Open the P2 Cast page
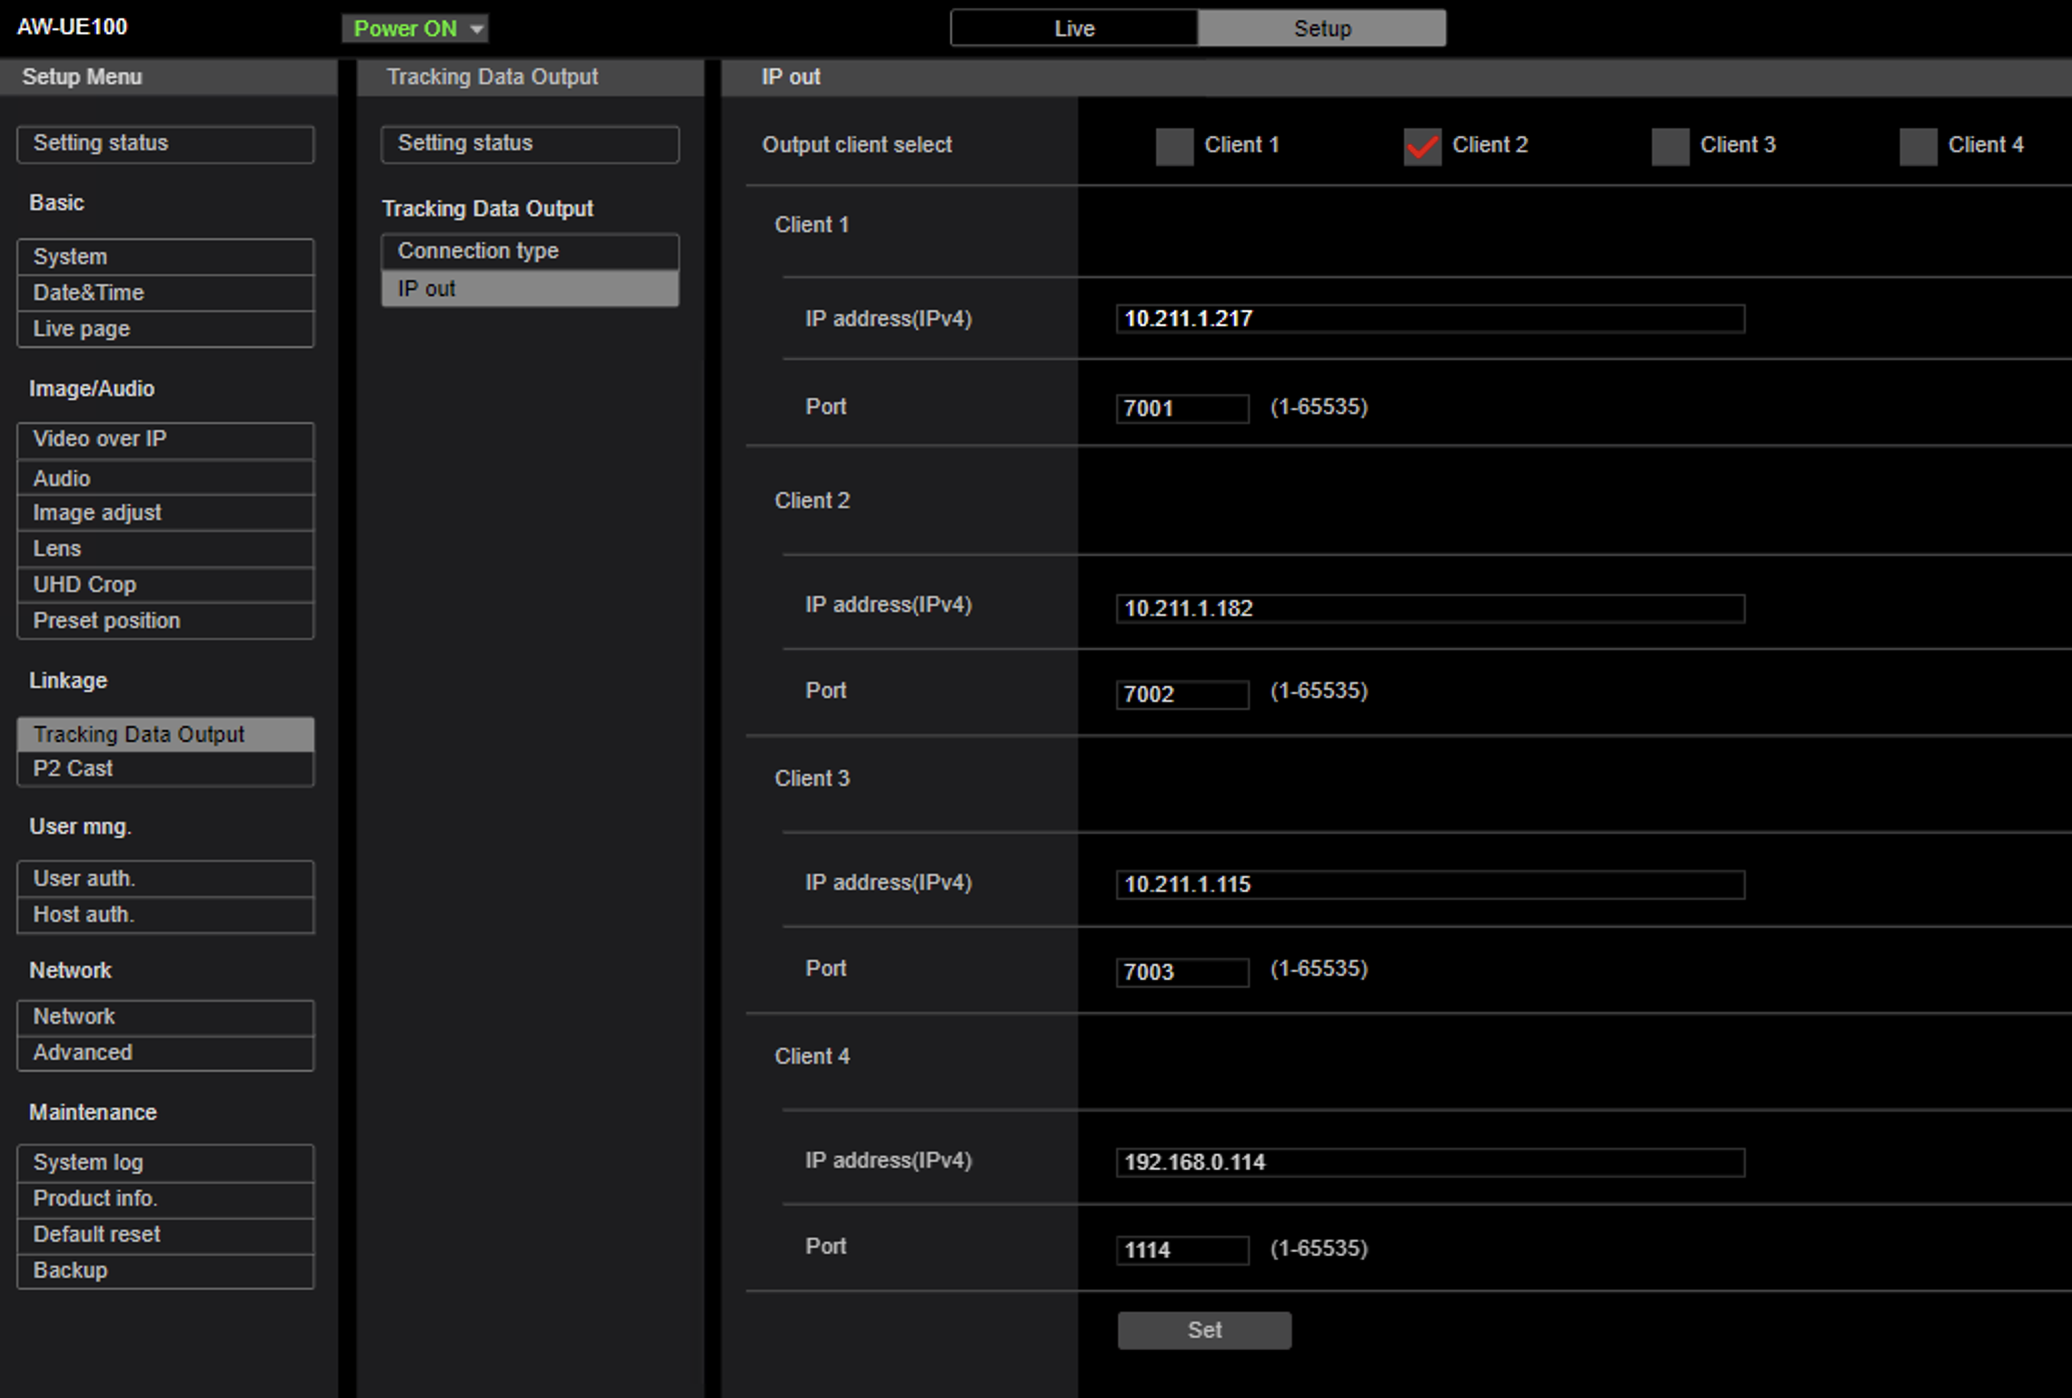The image size is (2072, 1398). pyautogui.click(x=165, y=768)
